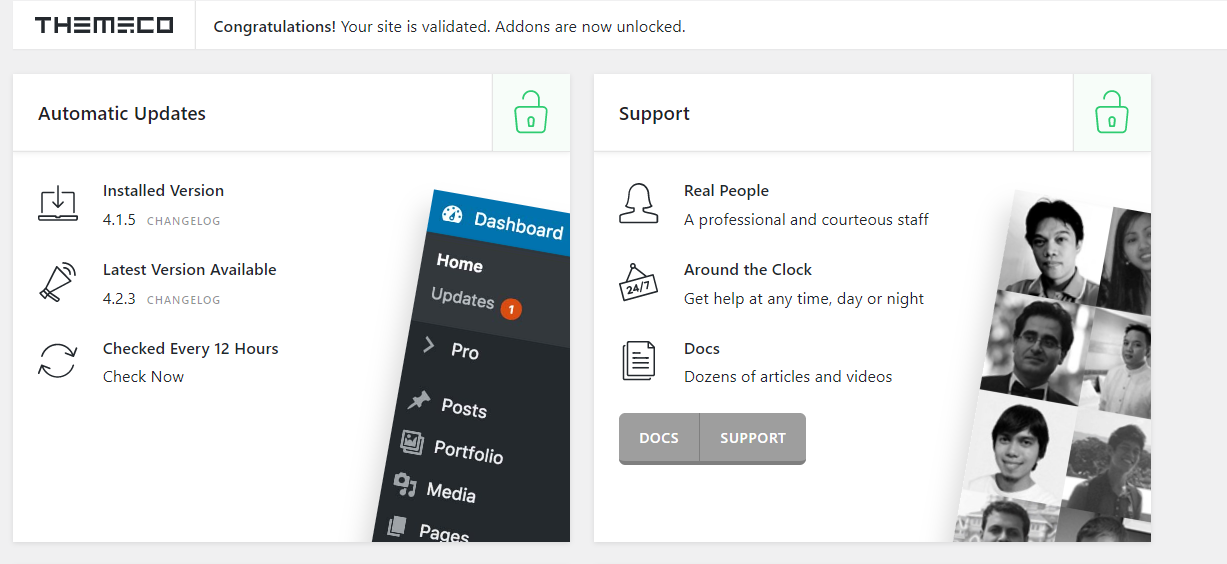Click the refresh arrows update-check icon
This screenshot has height=564, width=1227.
click(58, 361)
